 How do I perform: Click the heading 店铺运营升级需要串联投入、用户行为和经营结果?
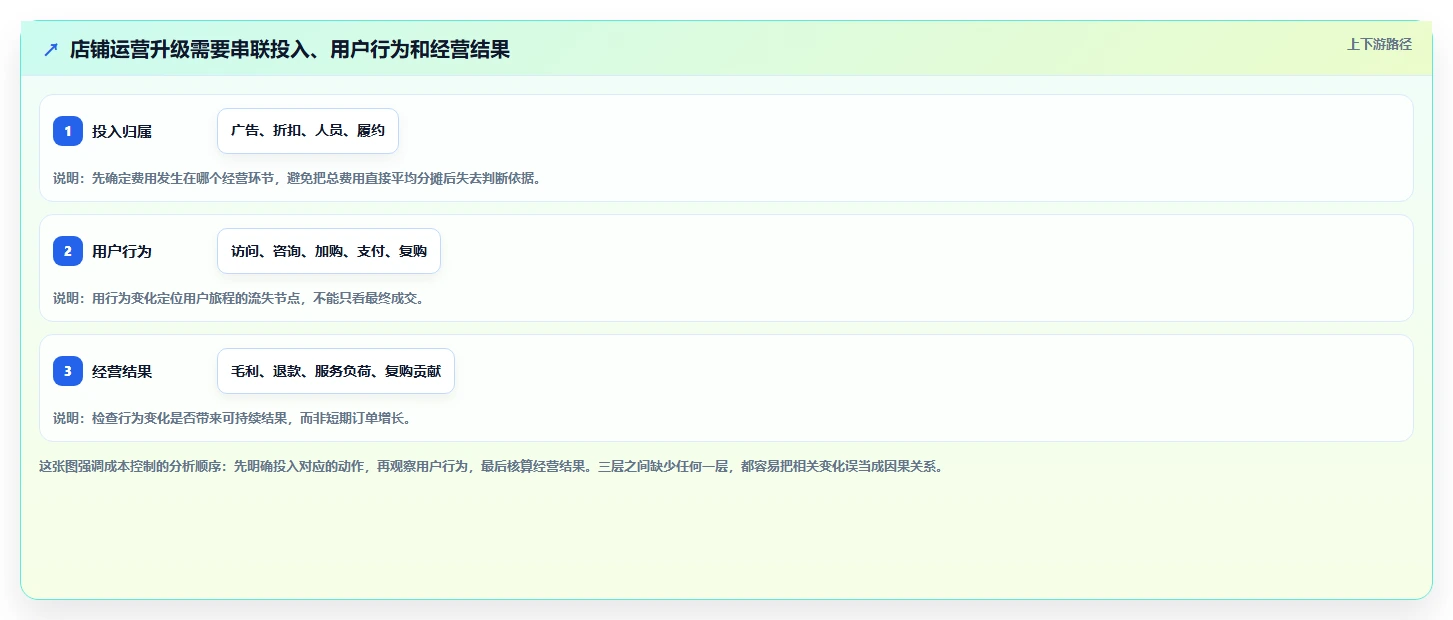[290, 49]
